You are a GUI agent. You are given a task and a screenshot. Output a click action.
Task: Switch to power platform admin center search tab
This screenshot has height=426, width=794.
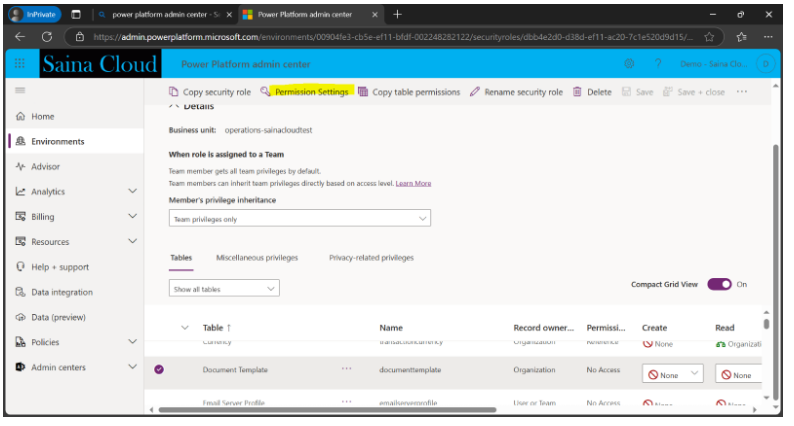(165, 15)
